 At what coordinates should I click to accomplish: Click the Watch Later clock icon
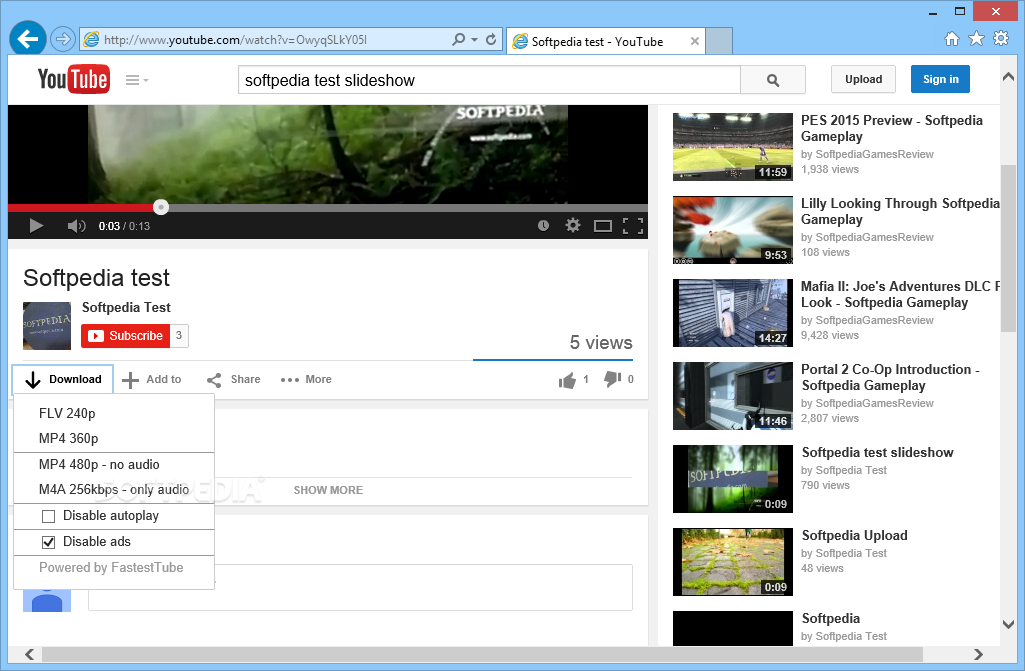click(x=543, y=226)
